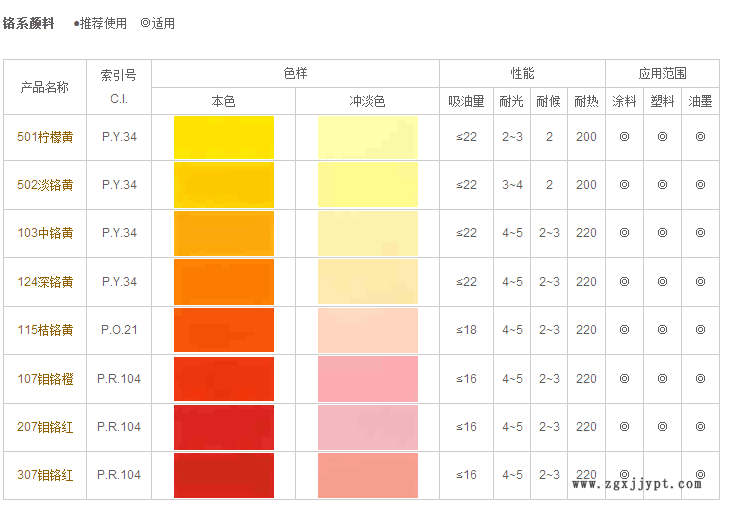The image size is (729, 506).
Task: Click the 本色 swatch for 501柠檬黄
Action: tap(223, 137)
